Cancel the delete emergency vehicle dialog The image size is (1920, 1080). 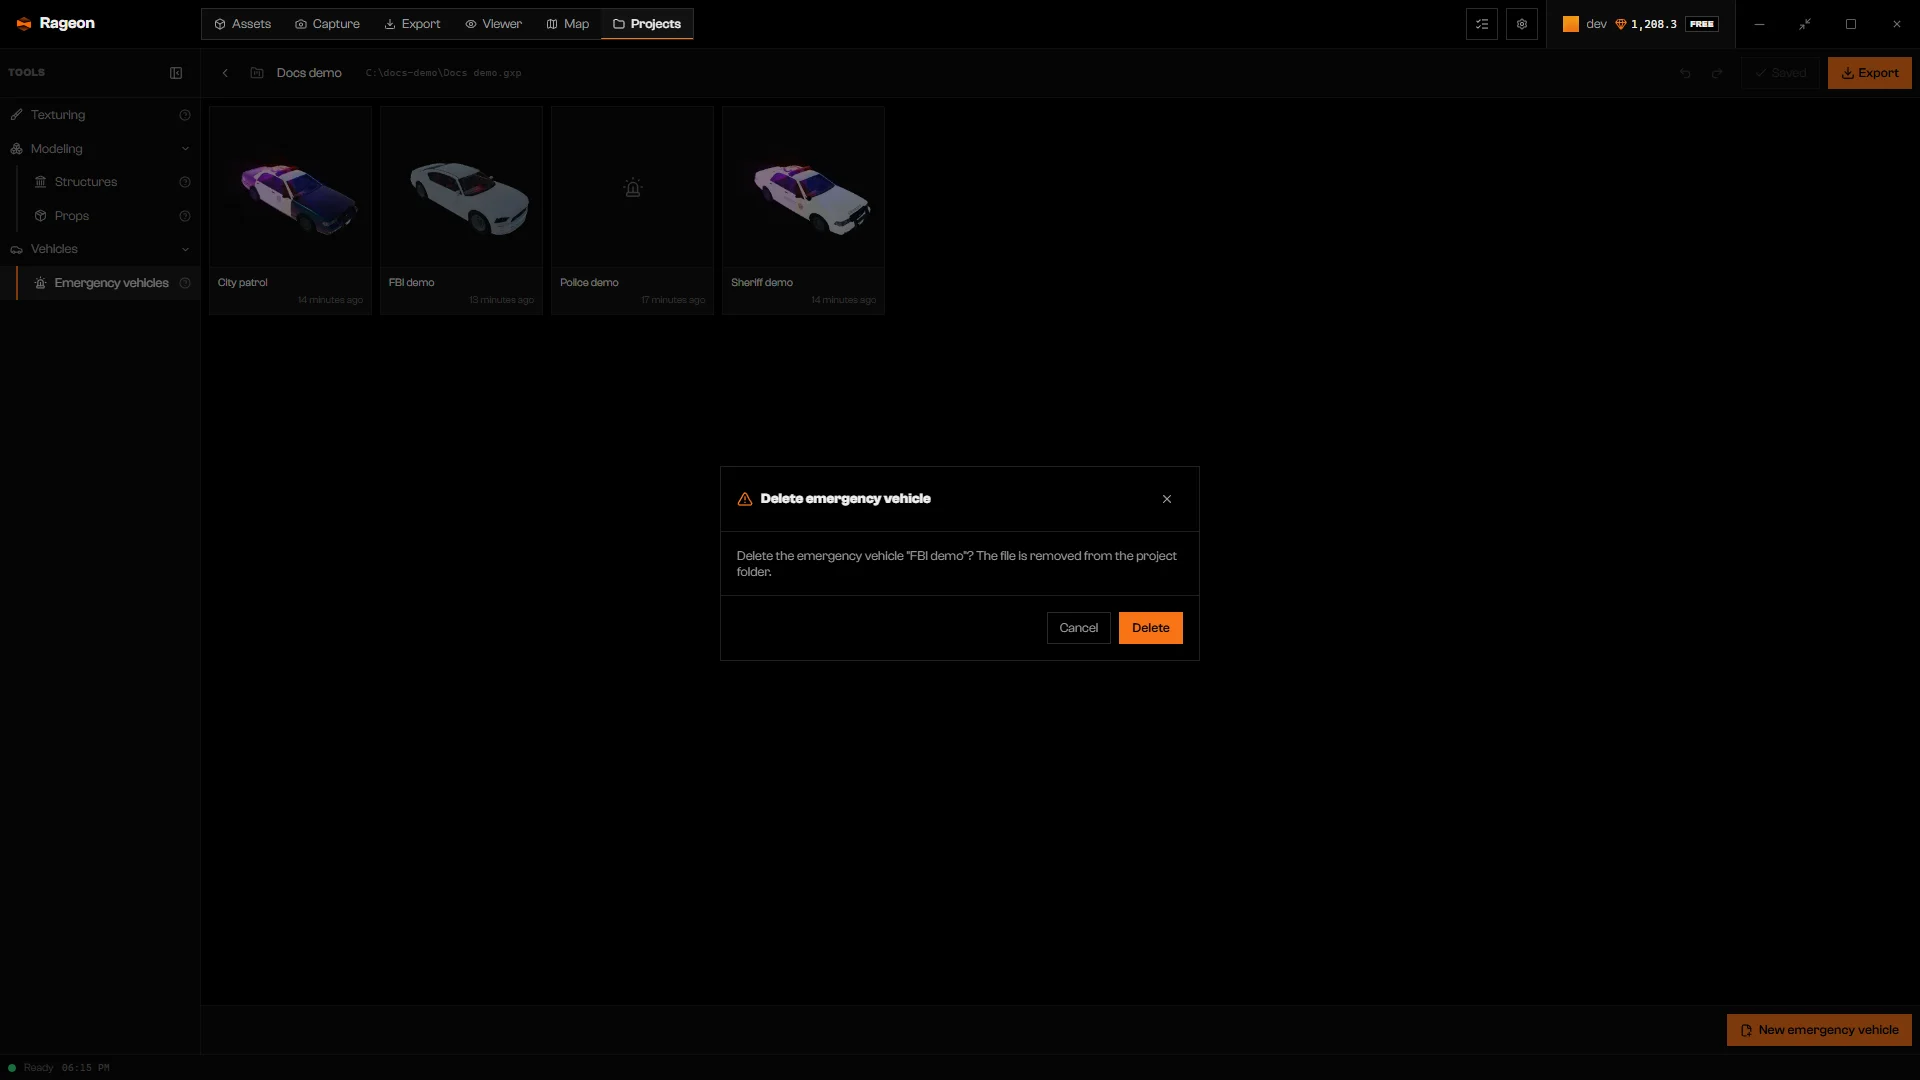pyautogui.click(x=1078, y=628)
